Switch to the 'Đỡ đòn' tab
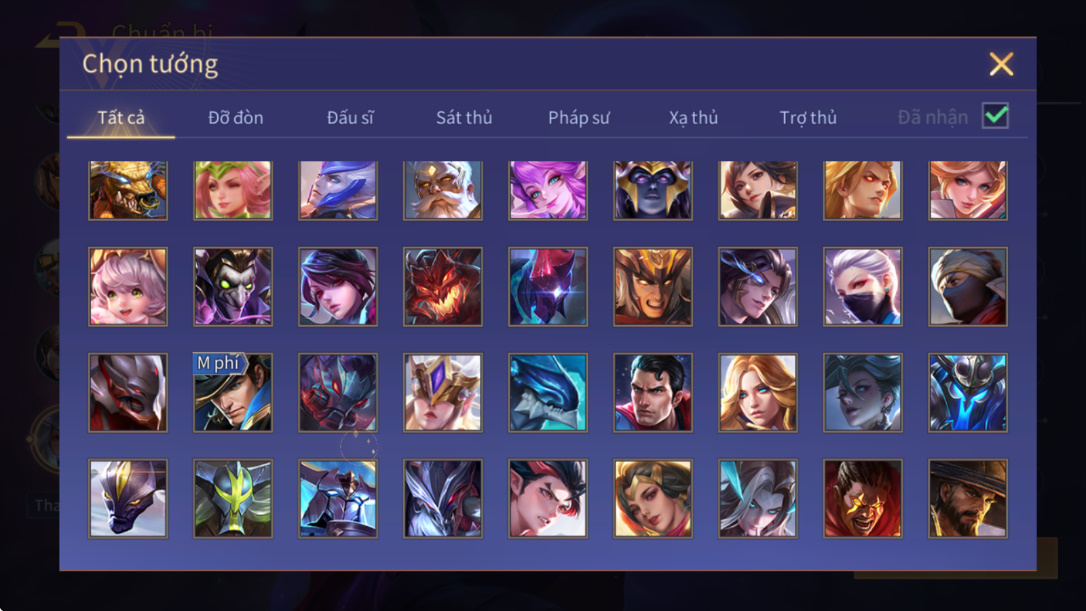1086x611 pixels. point(235,118)
